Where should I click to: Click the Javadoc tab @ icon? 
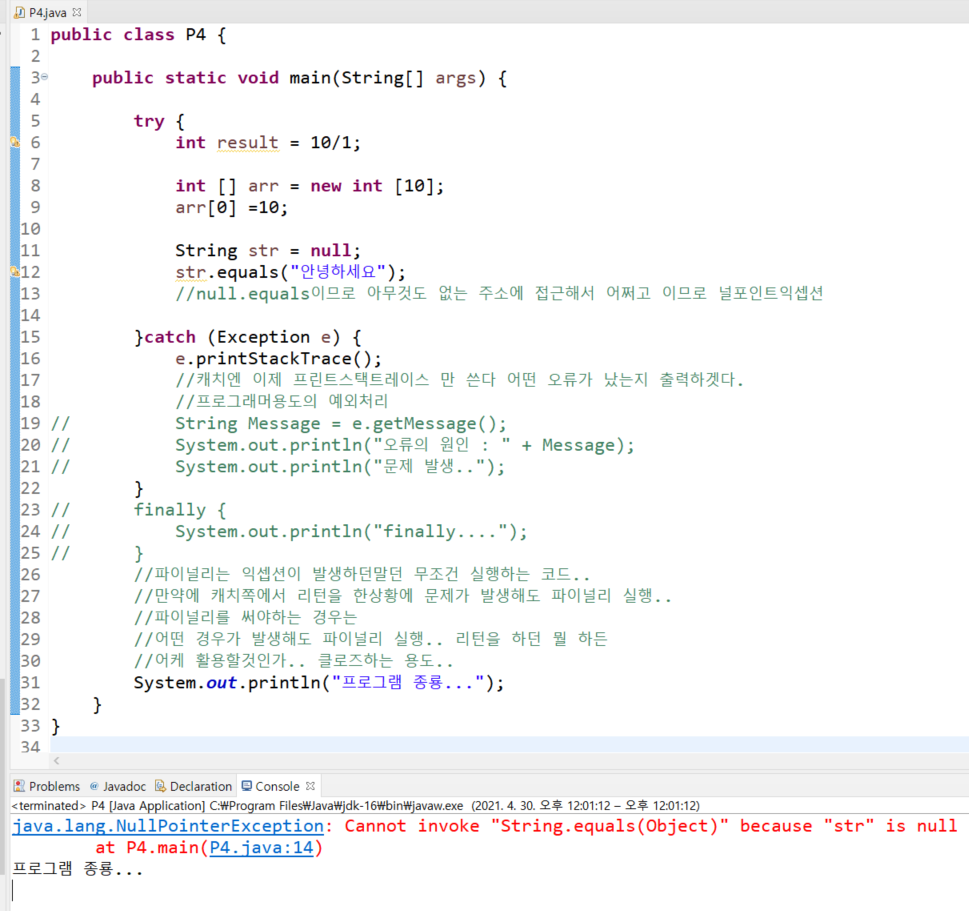click(x=94, y=786)
